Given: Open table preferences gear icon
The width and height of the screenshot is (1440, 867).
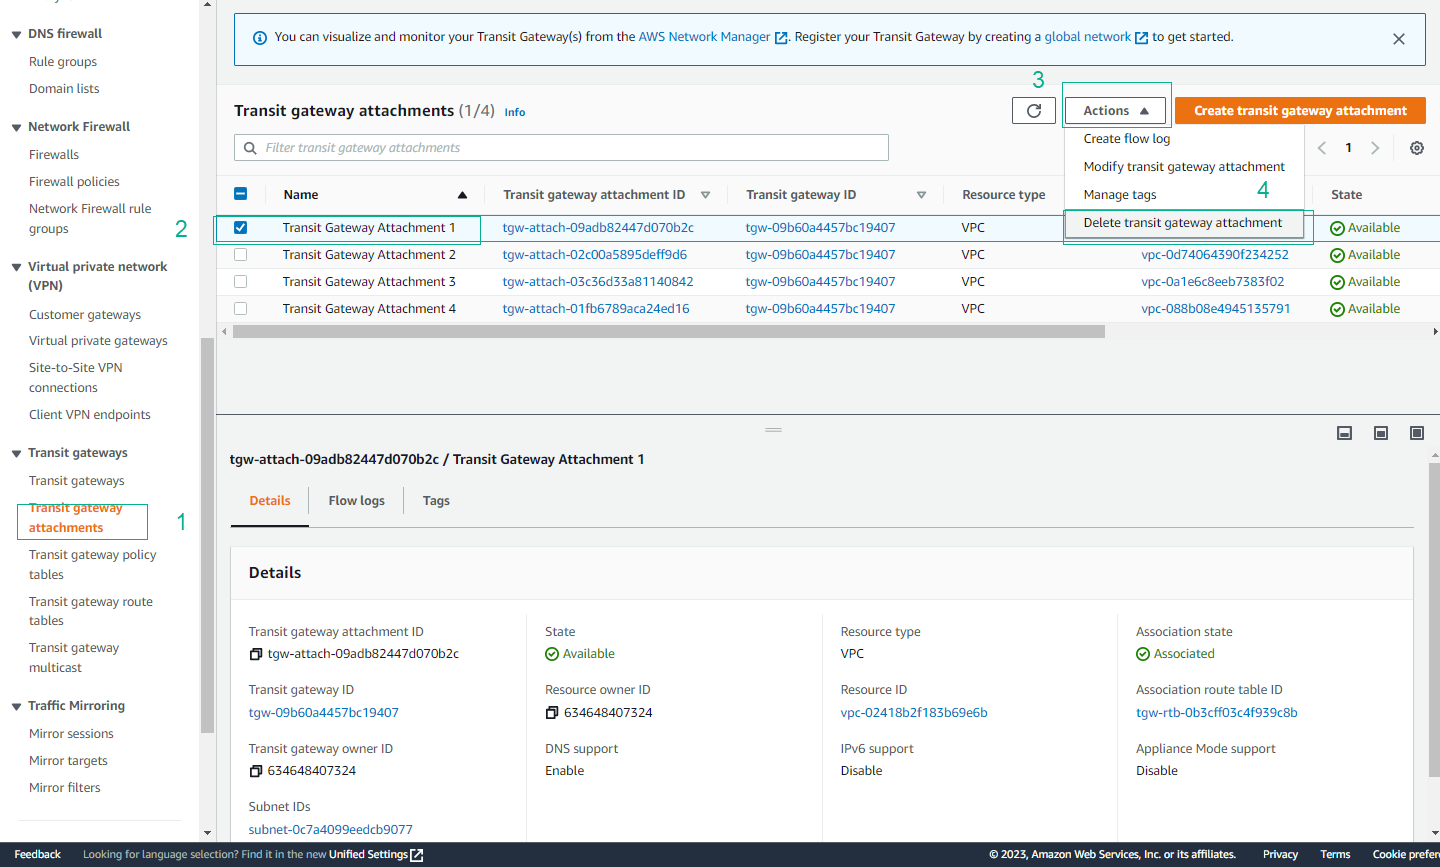Looking at the screenshot, I should click(x=1417, y=148).
